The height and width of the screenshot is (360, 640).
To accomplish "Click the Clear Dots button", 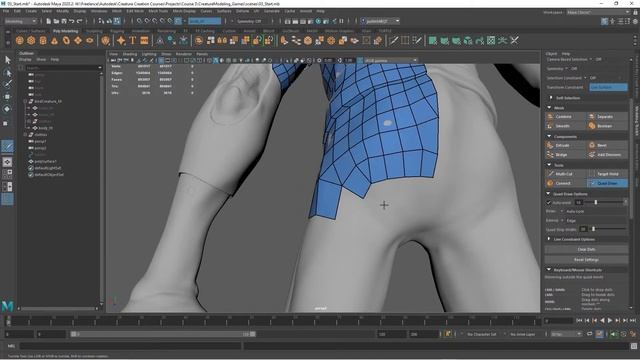I will click(587, 249).
